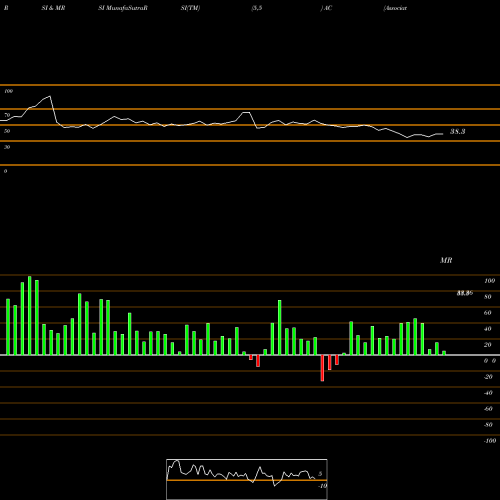Click the longest red negative MR bar

[322, 368]
